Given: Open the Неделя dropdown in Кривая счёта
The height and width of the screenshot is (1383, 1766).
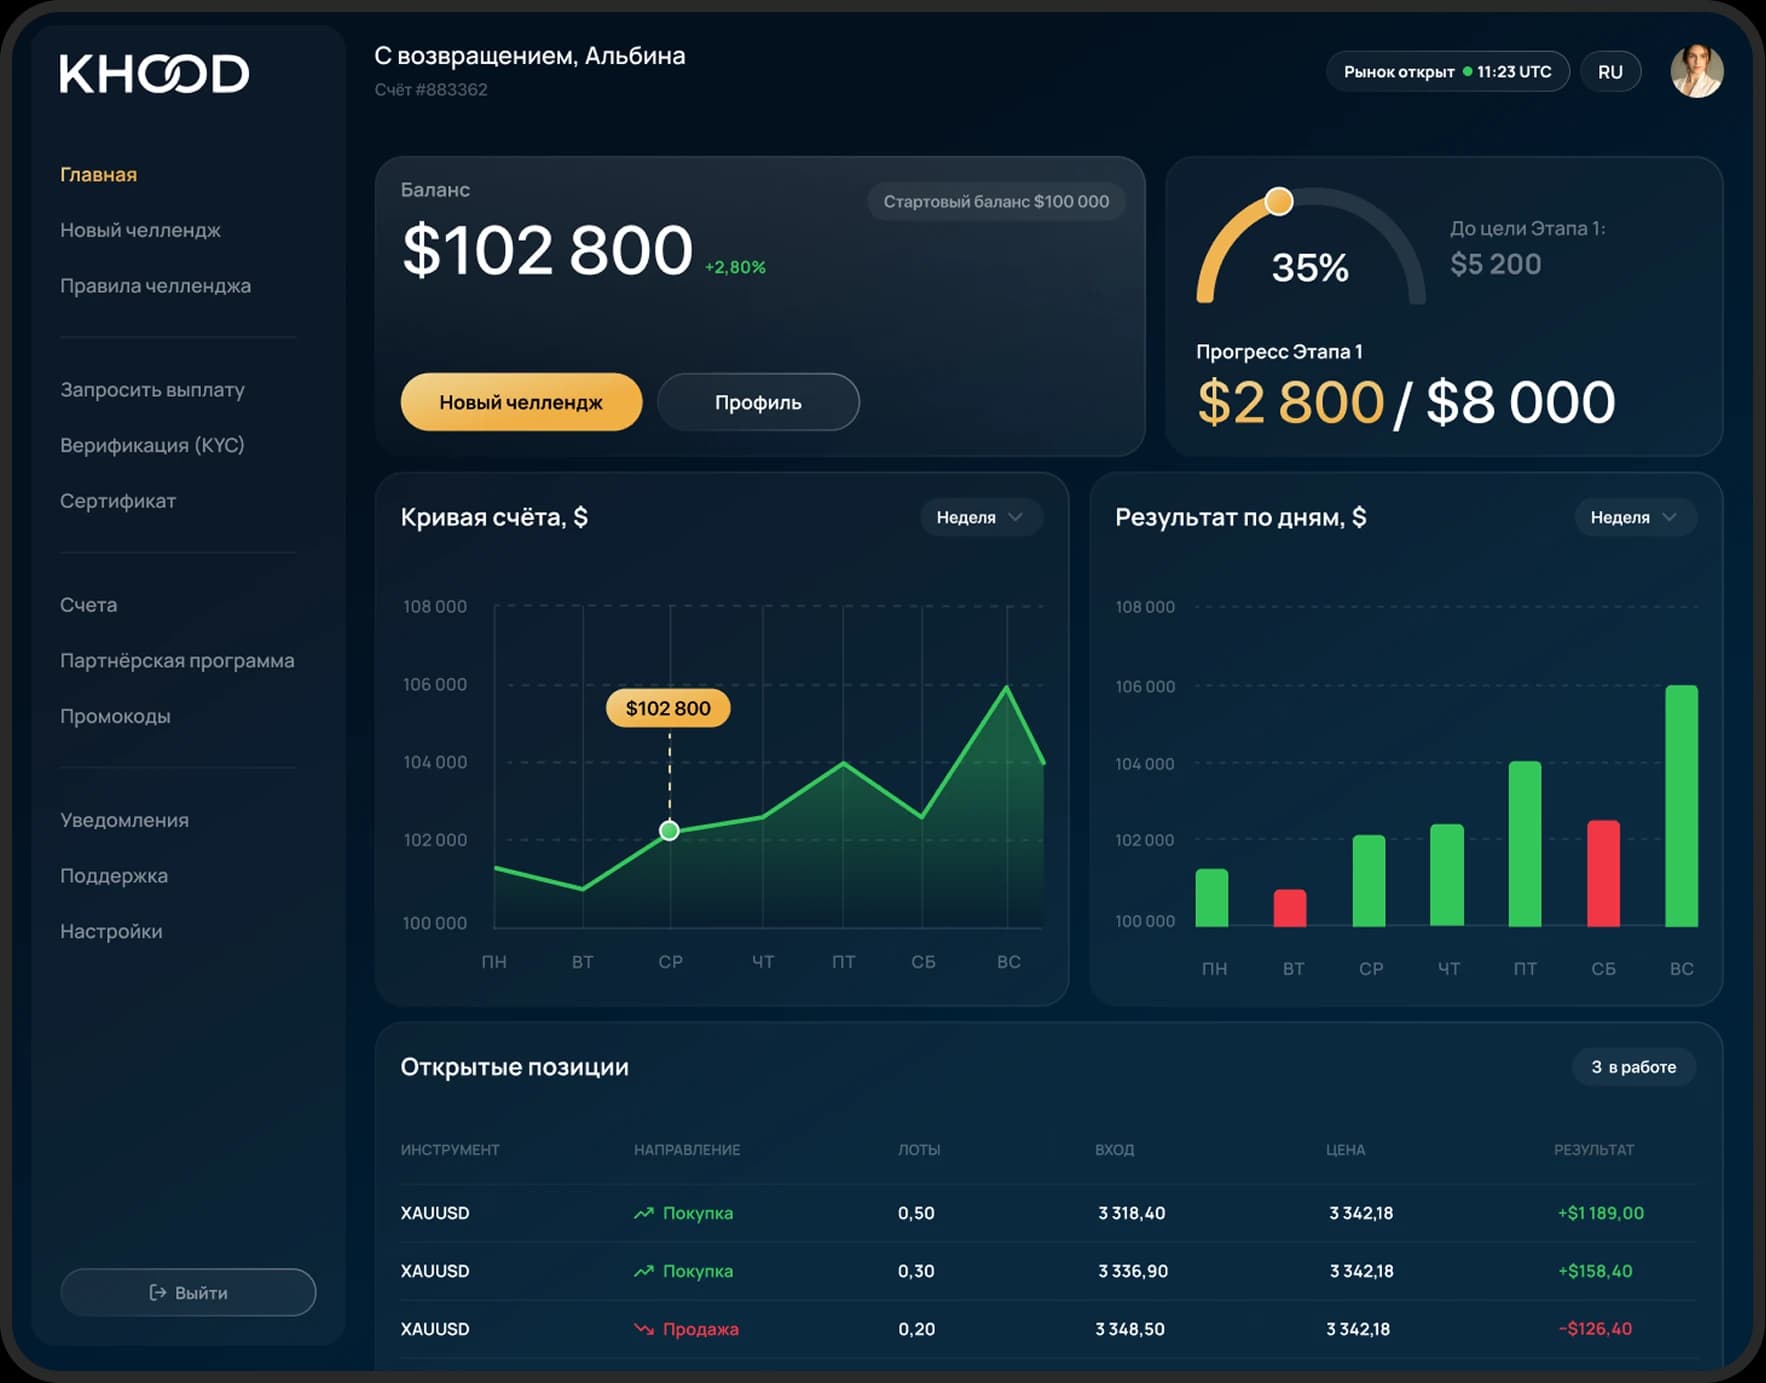Looking at the screenshot, I should click(980, 517).
